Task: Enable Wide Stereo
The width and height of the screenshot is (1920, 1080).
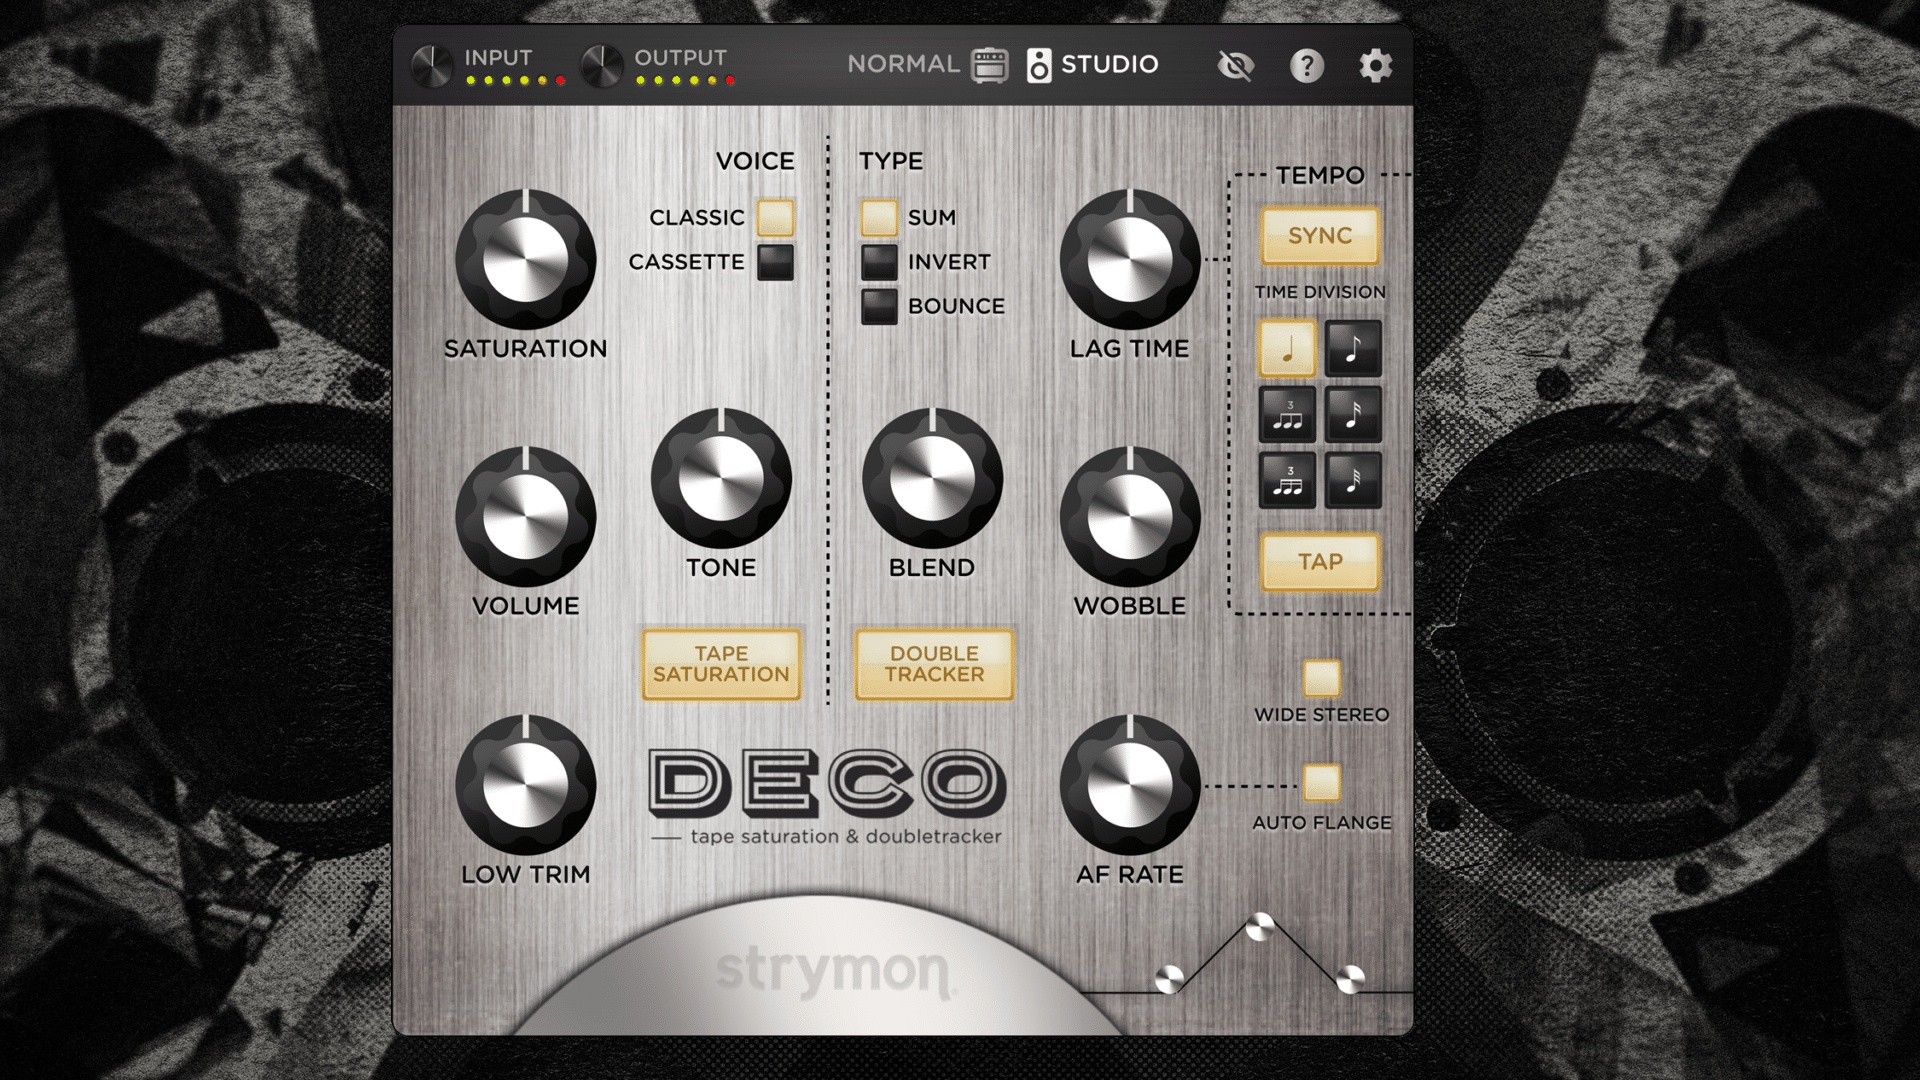Action: (x=1322, y=677)
